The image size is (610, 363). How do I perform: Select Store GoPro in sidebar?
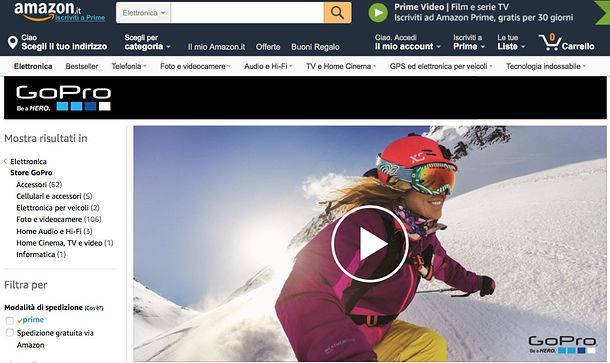click(31, 173)
